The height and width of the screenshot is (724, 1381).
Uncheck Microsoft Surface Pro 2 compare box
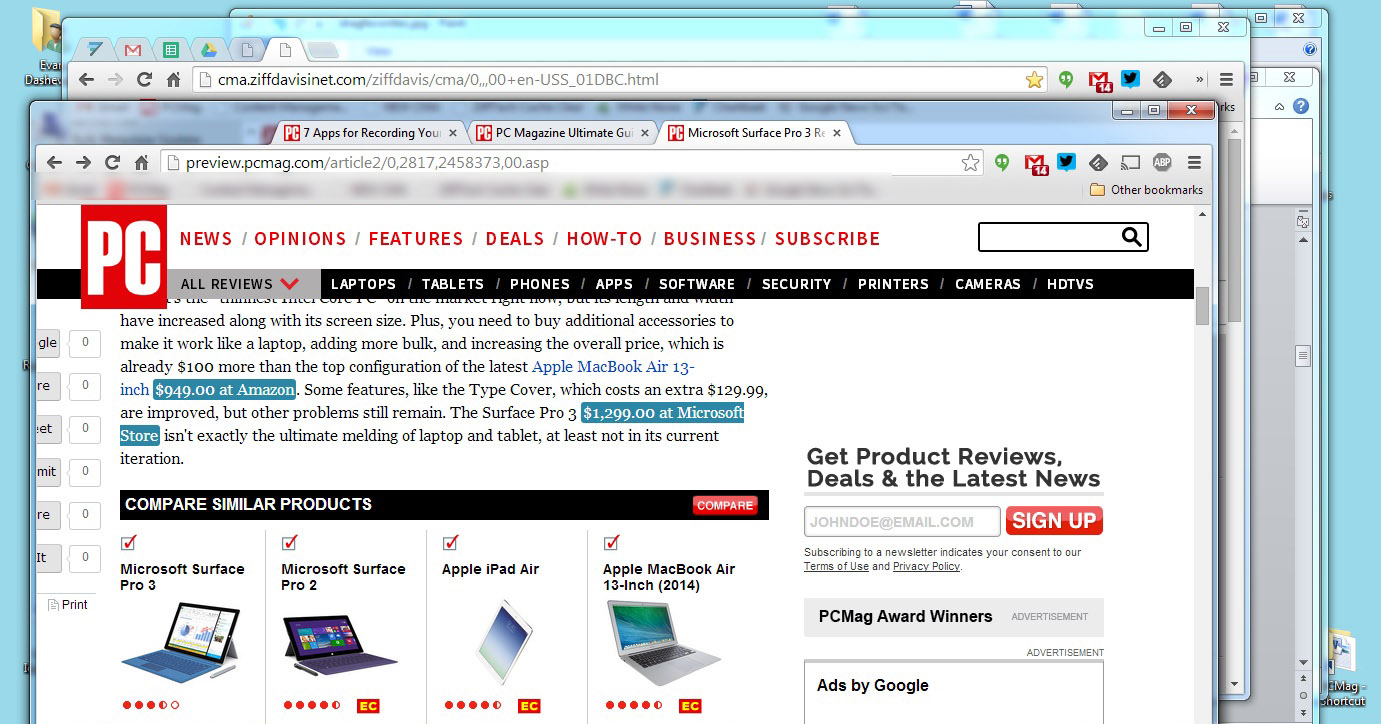(289, 543)
